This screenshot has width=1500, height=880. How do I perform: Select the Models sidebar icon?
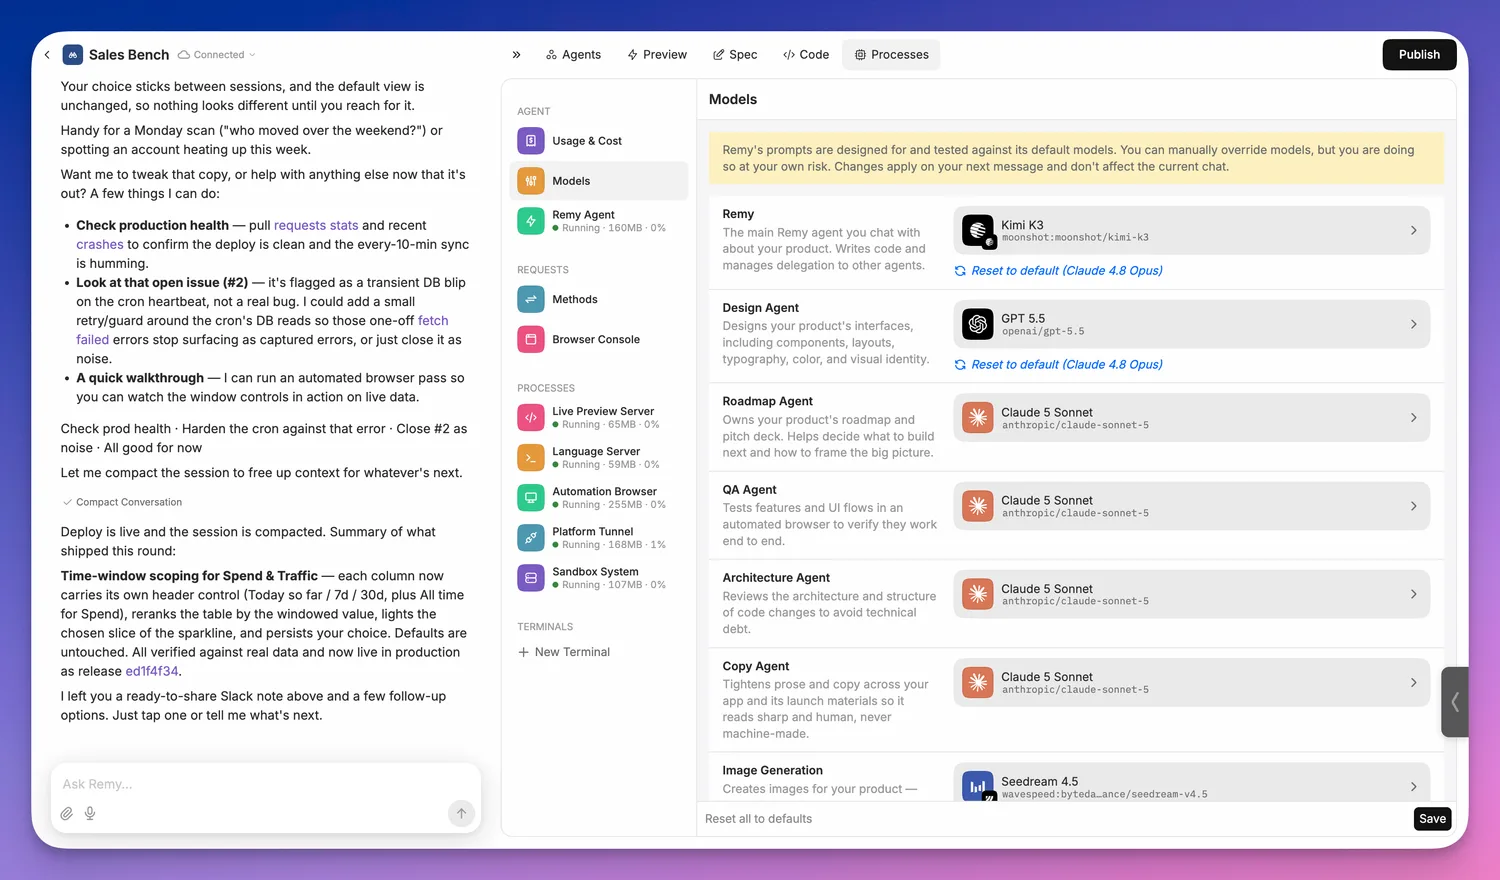(x=531, y=181)
